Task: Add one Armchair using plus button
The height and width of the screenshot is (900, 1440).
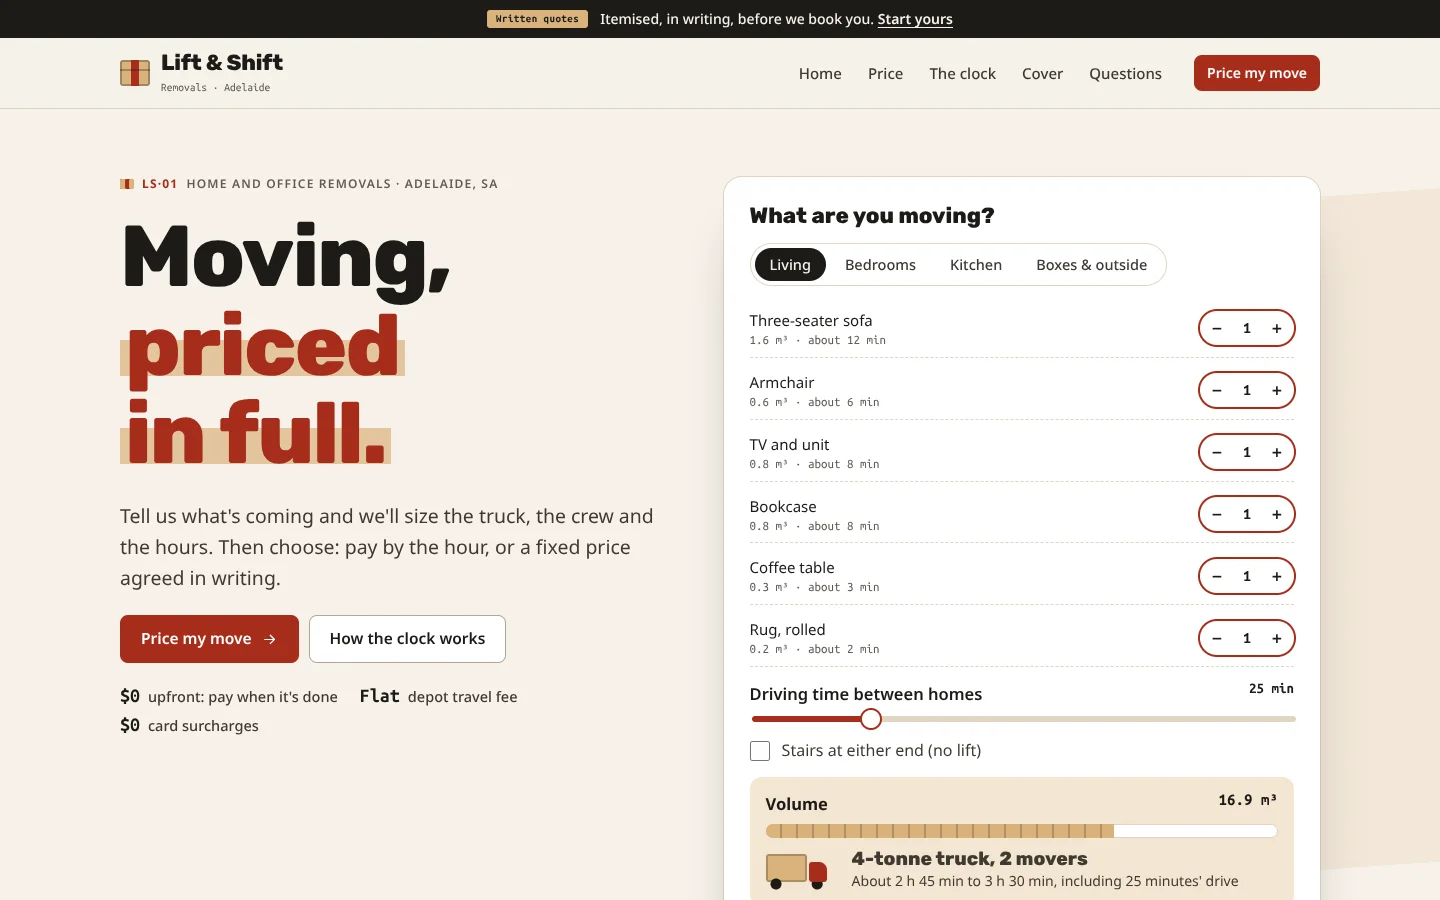Action: [x=1277, y=390]
